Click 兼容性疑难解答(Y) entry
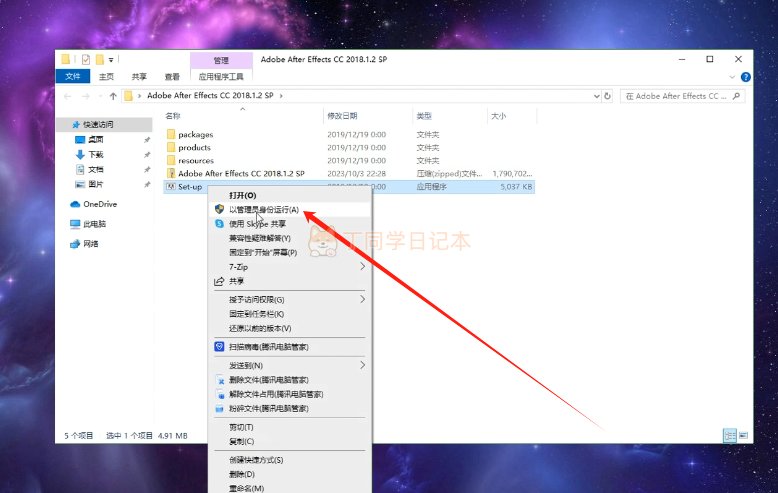Viewport: 778px width, 493px height. (x=290, y=239)
